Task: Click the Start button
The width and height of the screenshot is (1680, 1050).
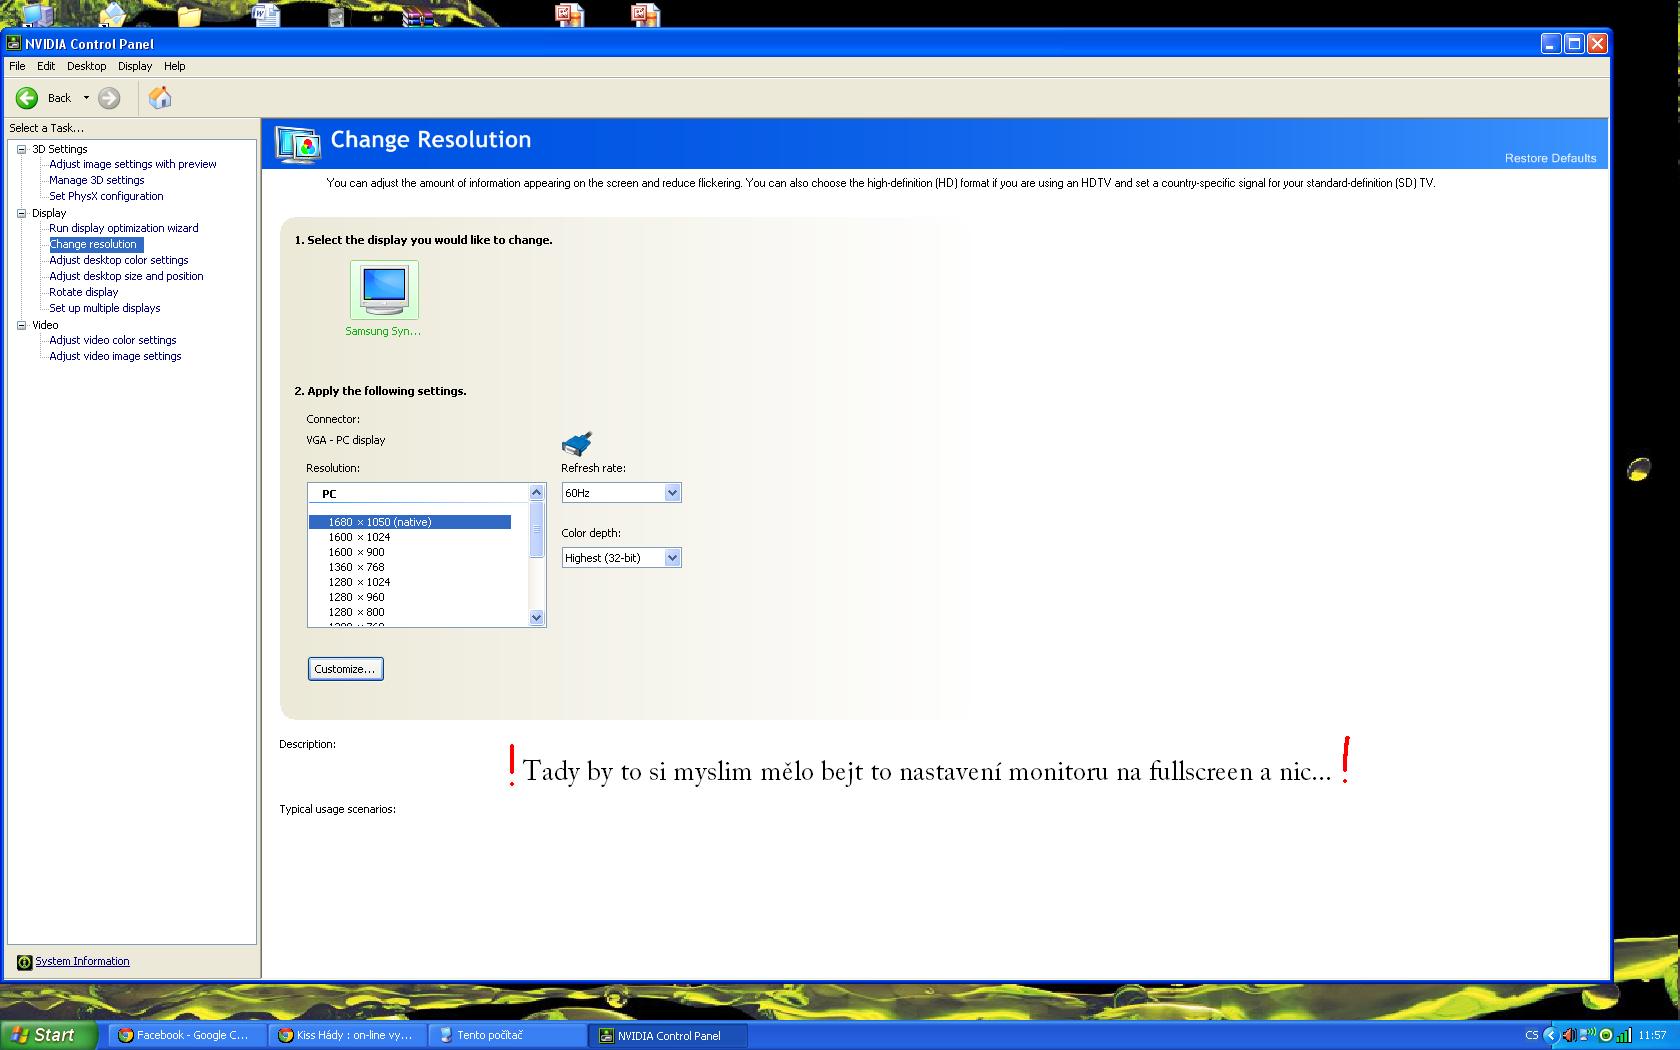Action: click(48, 1035)
